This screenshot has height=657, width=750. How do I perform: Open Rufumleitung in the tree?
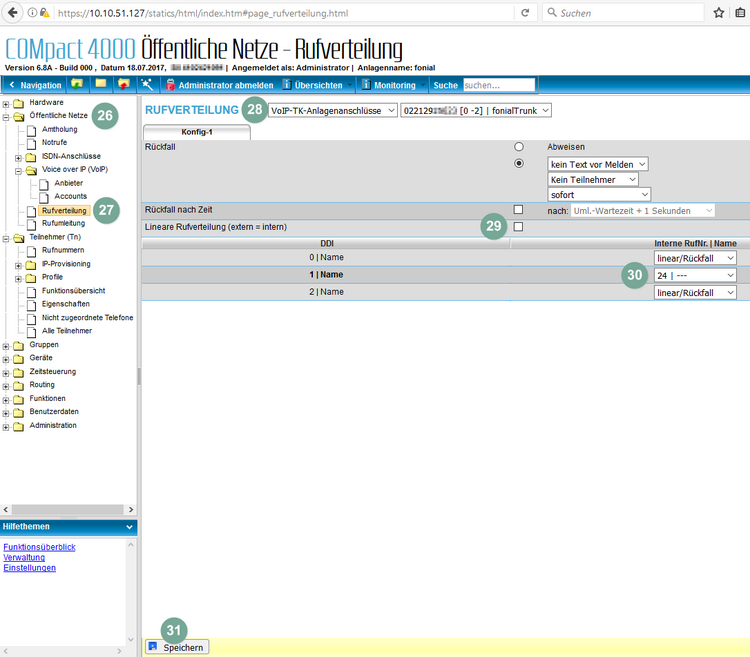tap(63, 223)
